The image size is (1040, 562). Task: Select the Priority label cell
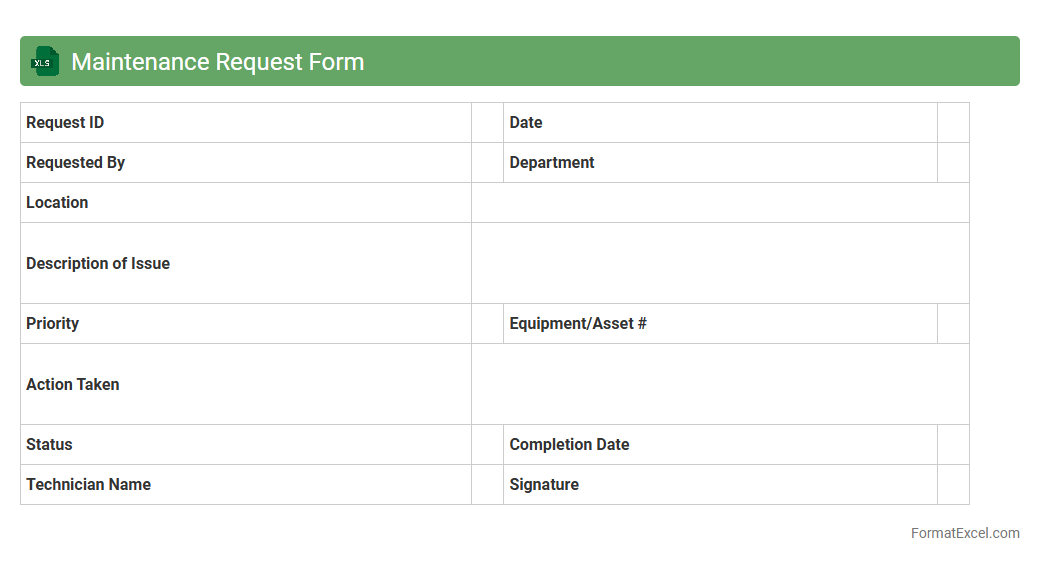click(x=245, y=324)
